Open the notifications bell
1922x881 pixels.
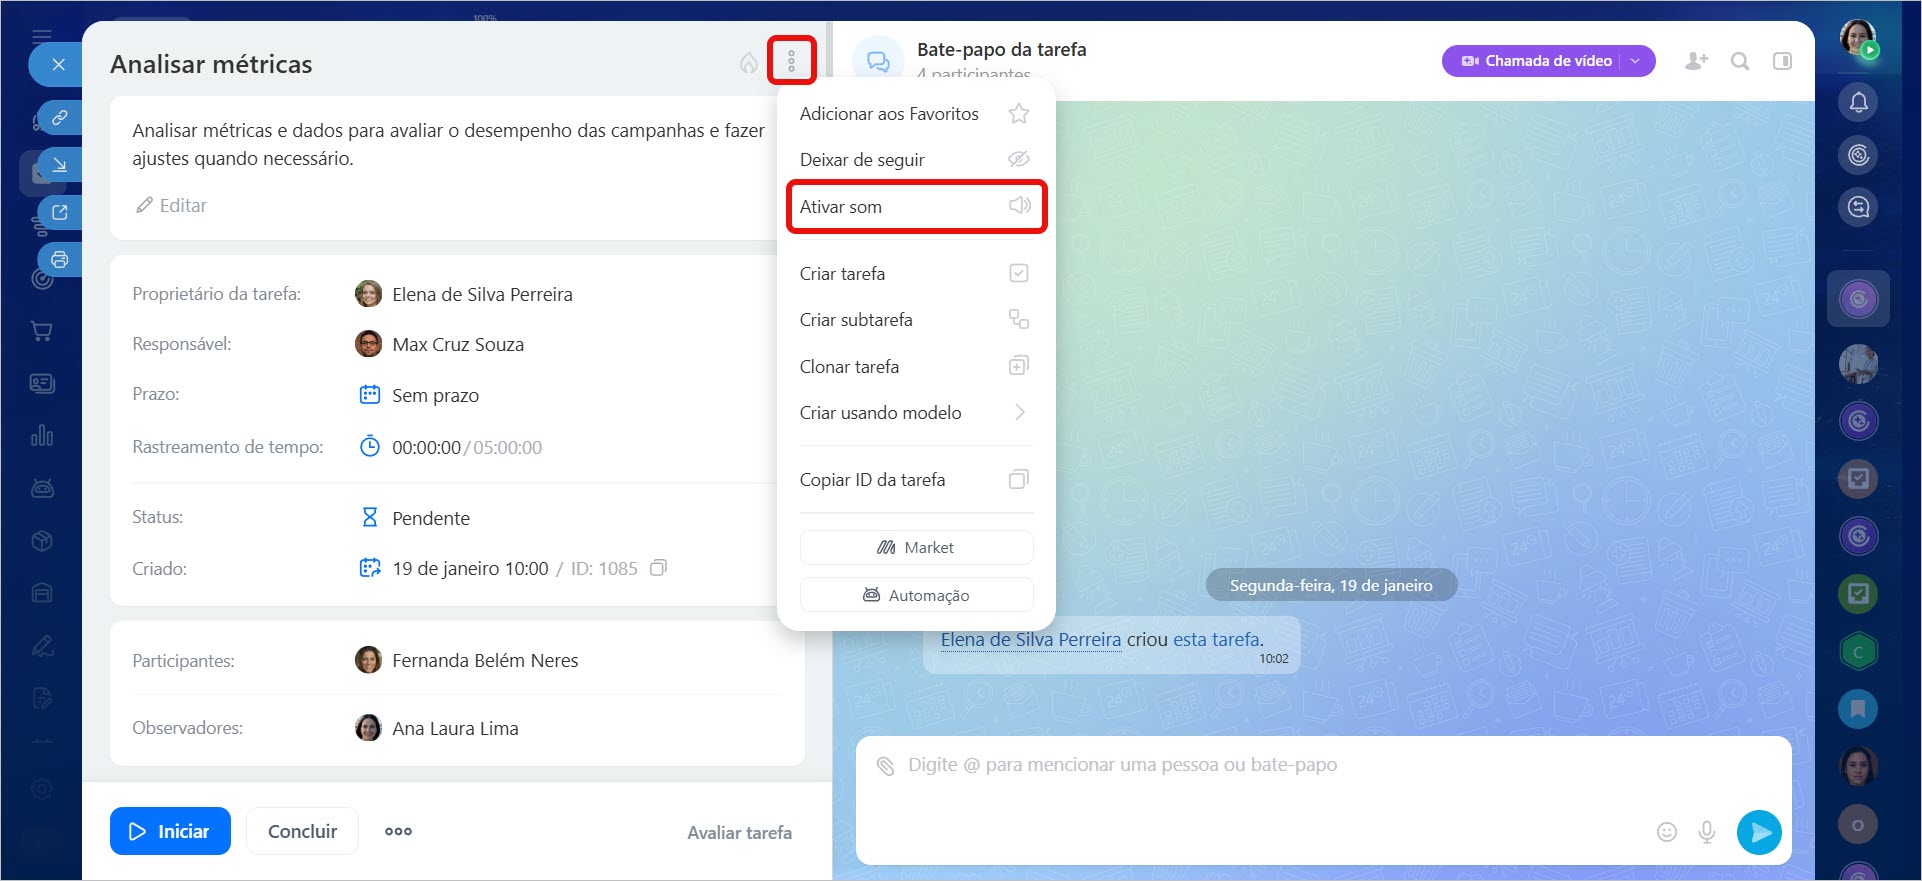pyautogui.click(x=1858, y=102)
